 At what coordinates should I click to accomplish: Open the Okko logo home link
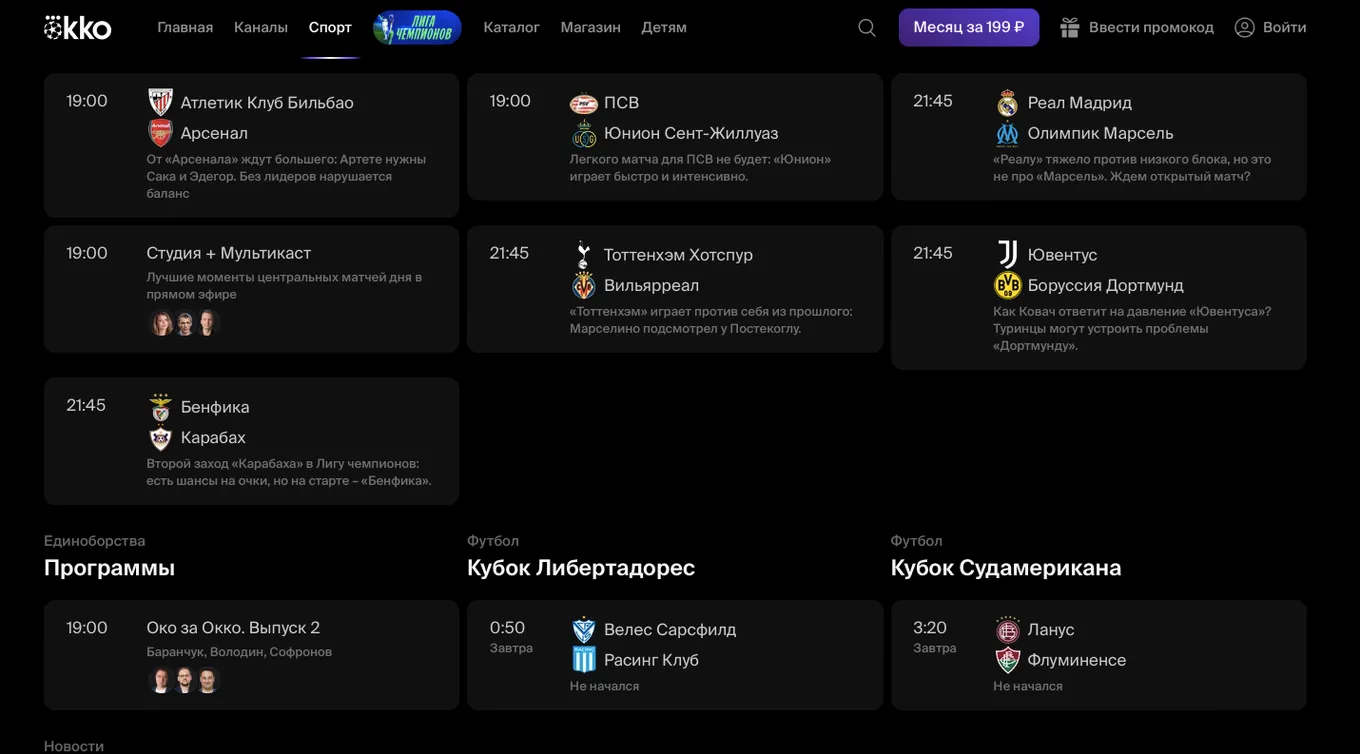(78, 28)
